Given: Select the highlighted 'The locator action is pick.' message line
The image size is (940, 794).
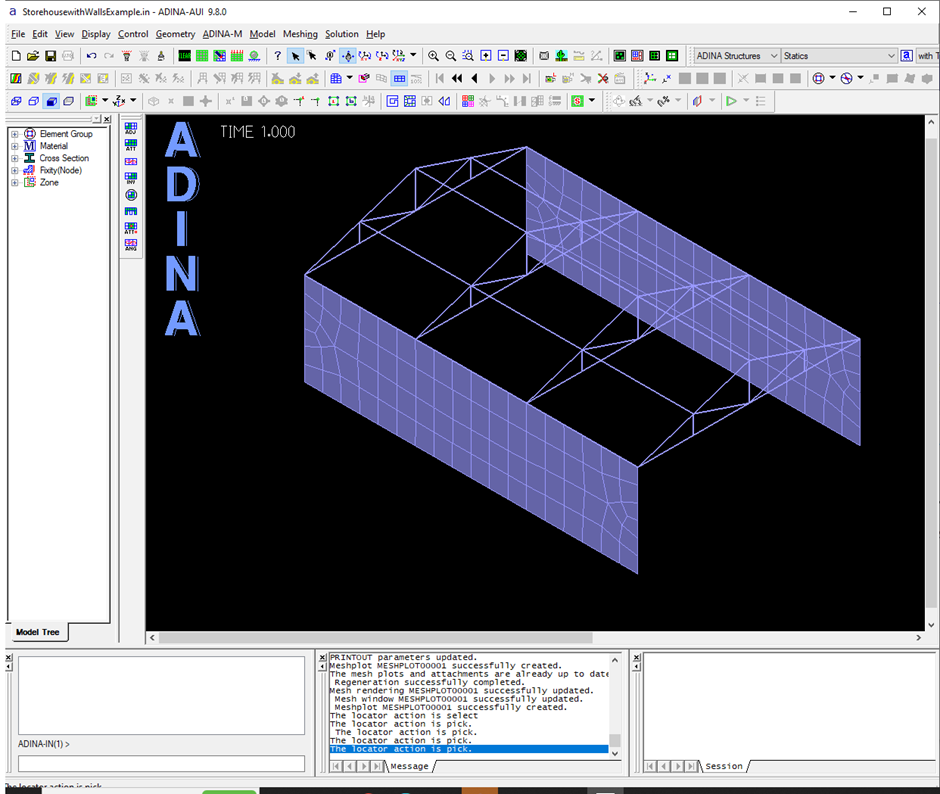Looking at the screenshot, I should (x=469, y=749).
